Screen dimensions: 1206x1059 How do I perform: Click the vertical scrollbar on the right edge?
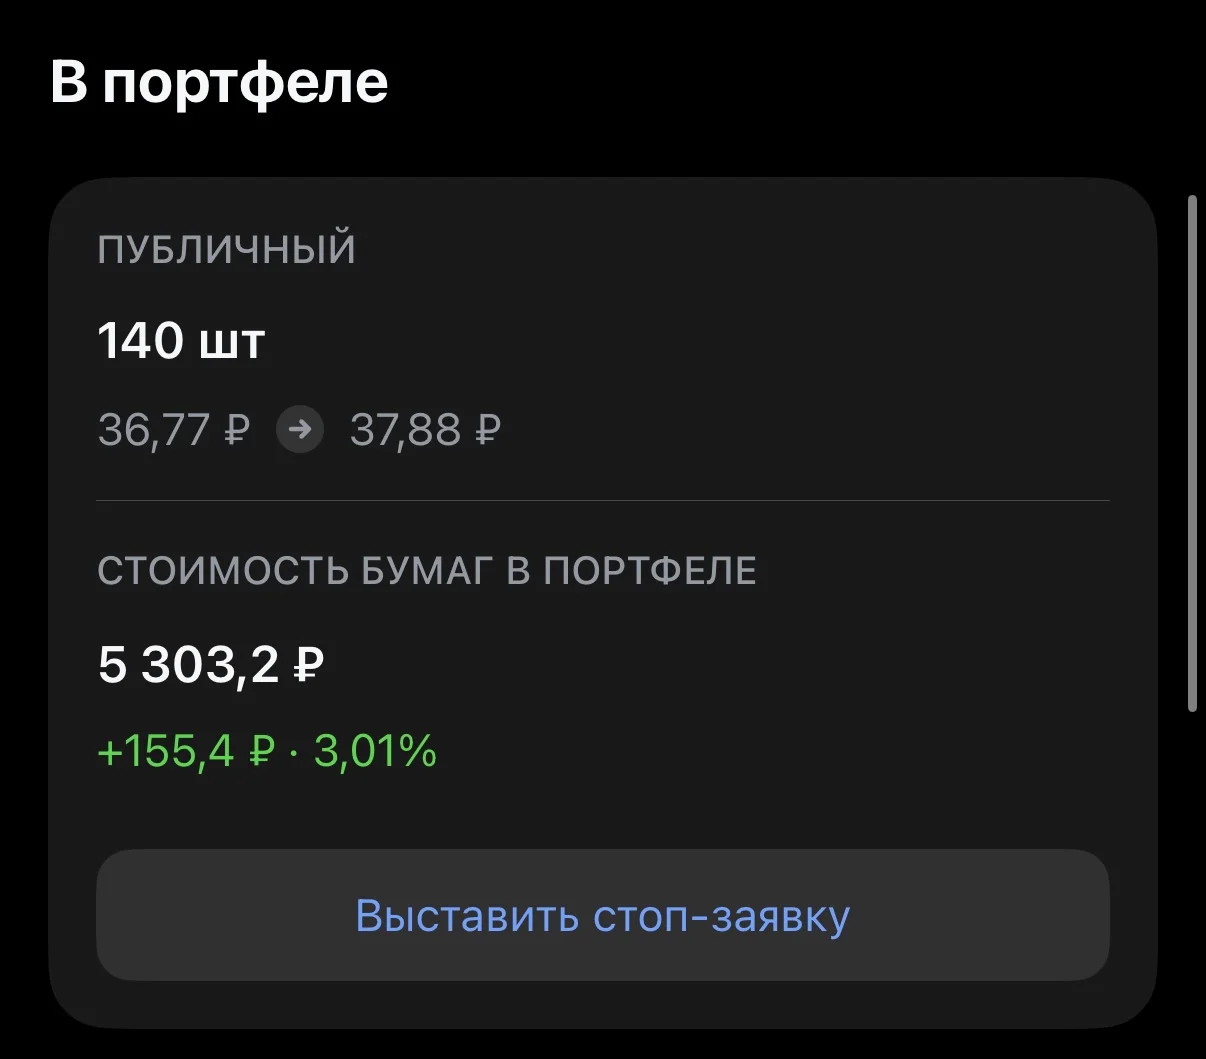pyautogui.click(x=1192, y=454)
